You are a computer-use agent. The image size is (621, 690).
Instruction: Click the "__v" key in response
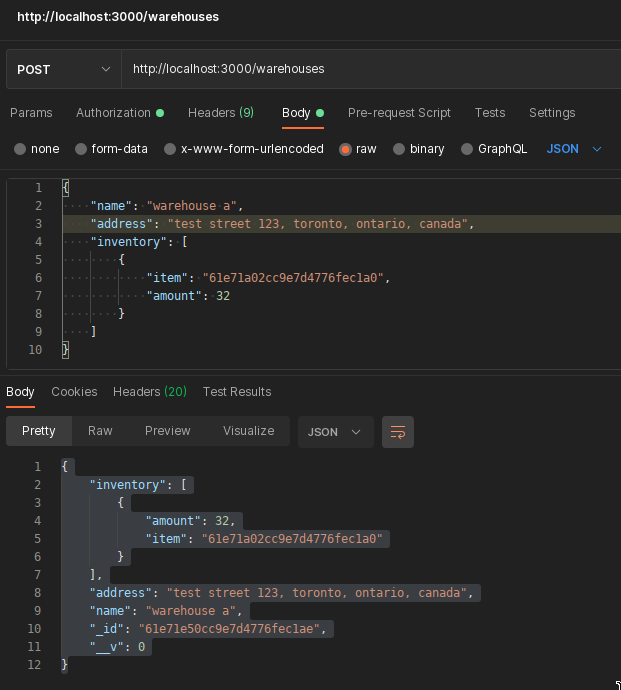tap(107, 647)
